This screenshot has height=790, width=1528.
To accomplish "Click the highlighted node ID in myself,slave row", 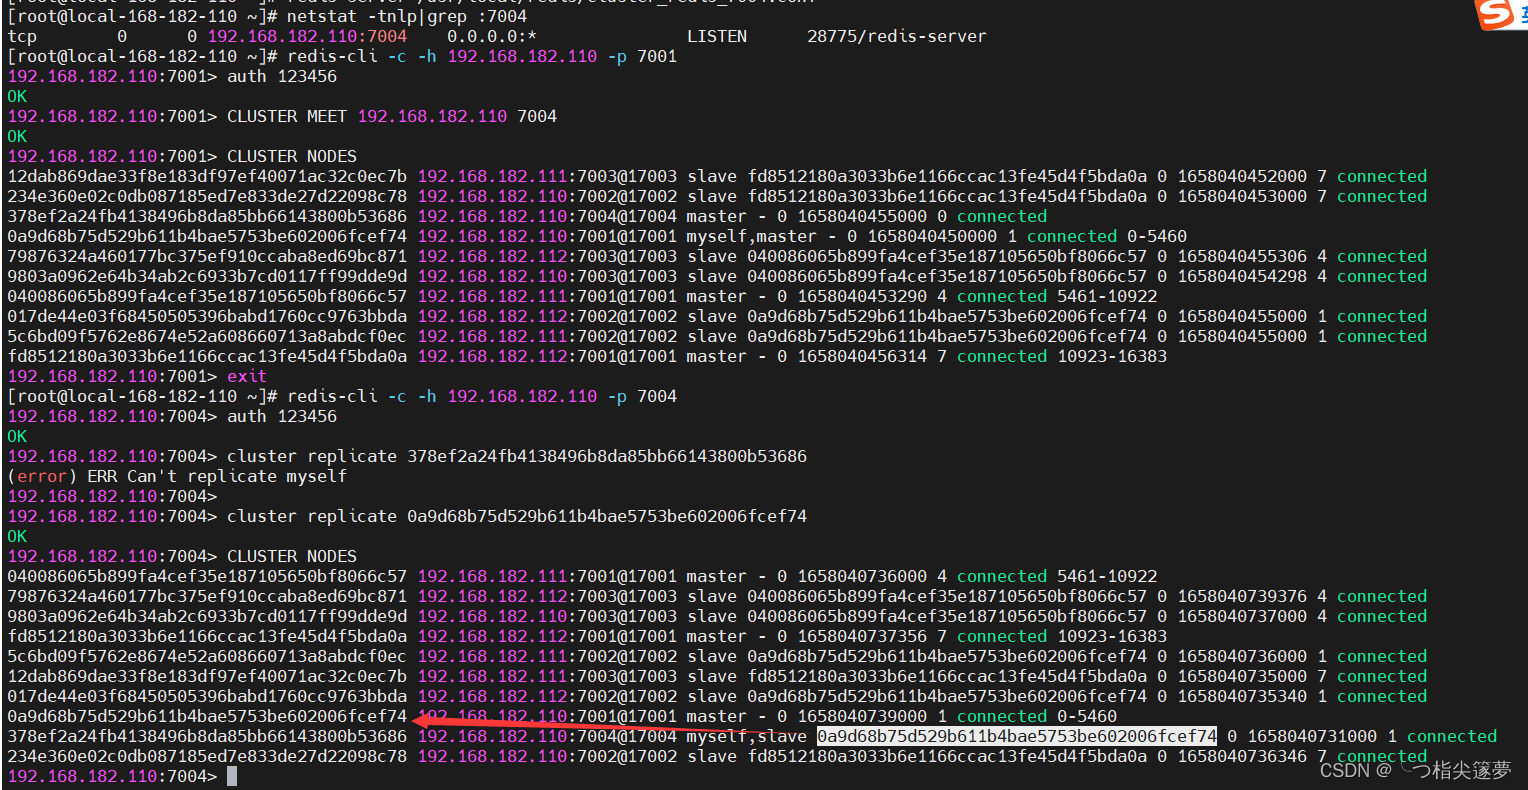I will tap(1017, 736).
